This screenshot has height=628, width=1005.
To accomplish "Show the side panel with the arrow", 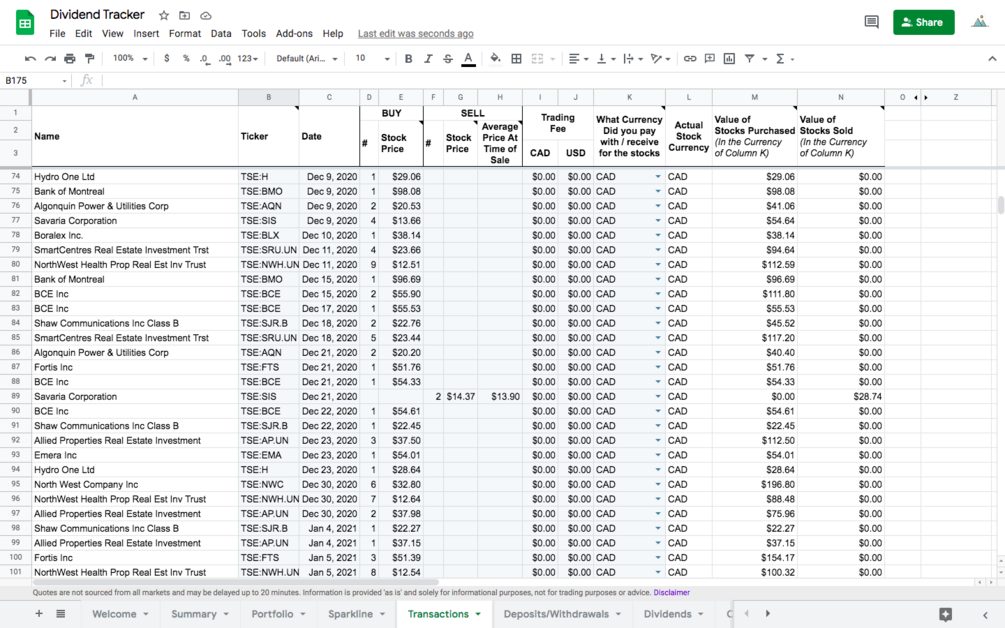I will [986, 615].
